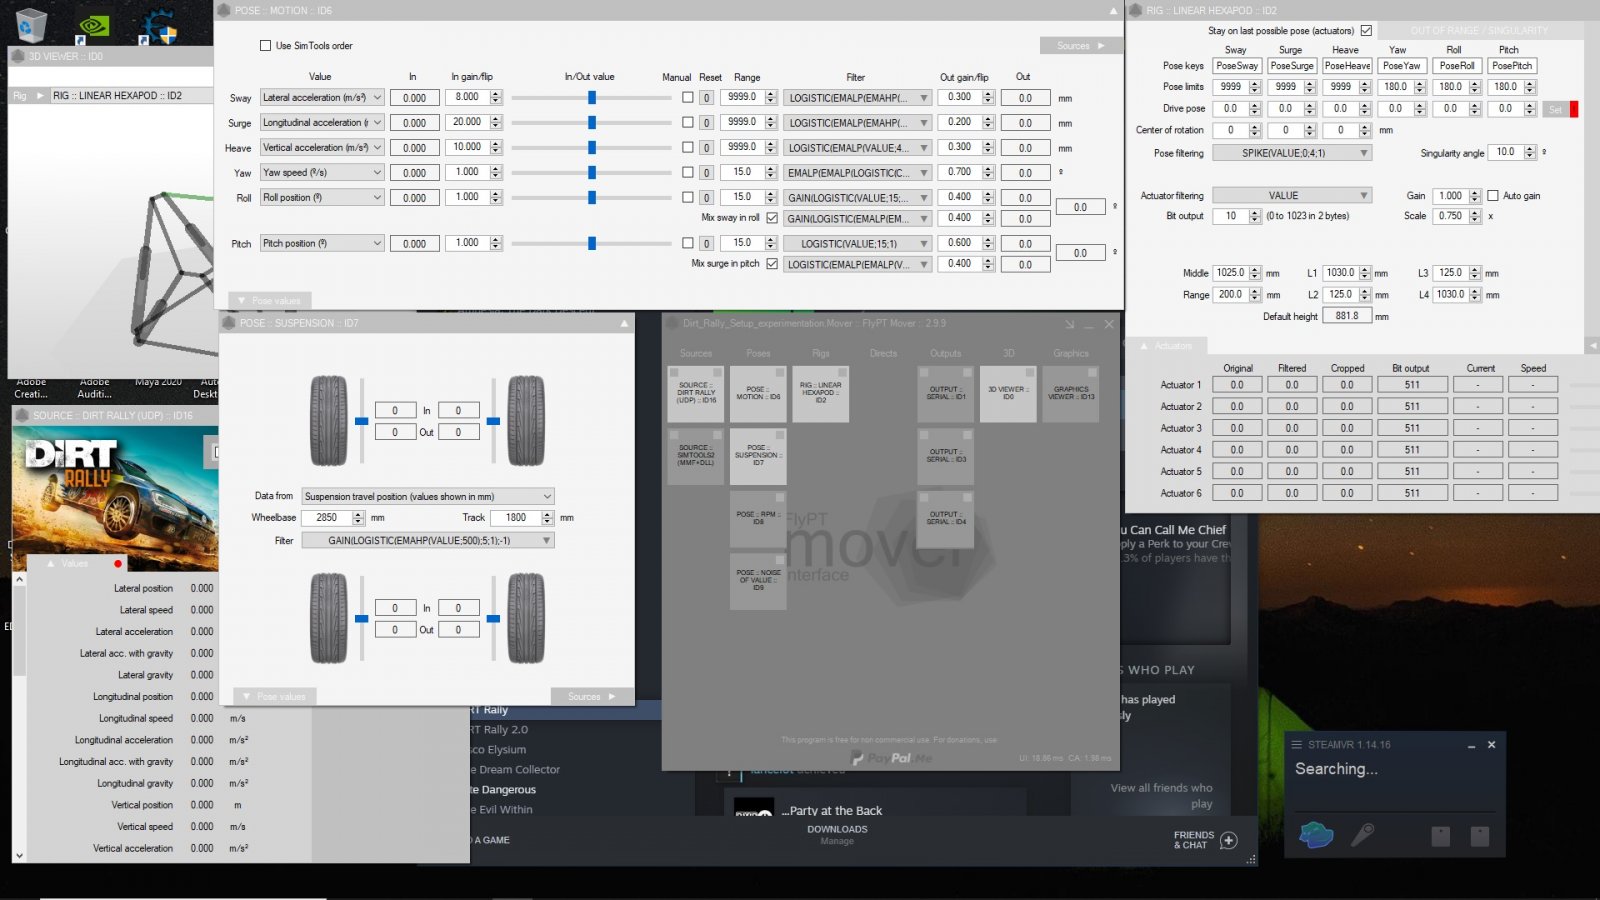
Task: Expand the suspension Data from dropdown
Action: [x=427, y=497]
